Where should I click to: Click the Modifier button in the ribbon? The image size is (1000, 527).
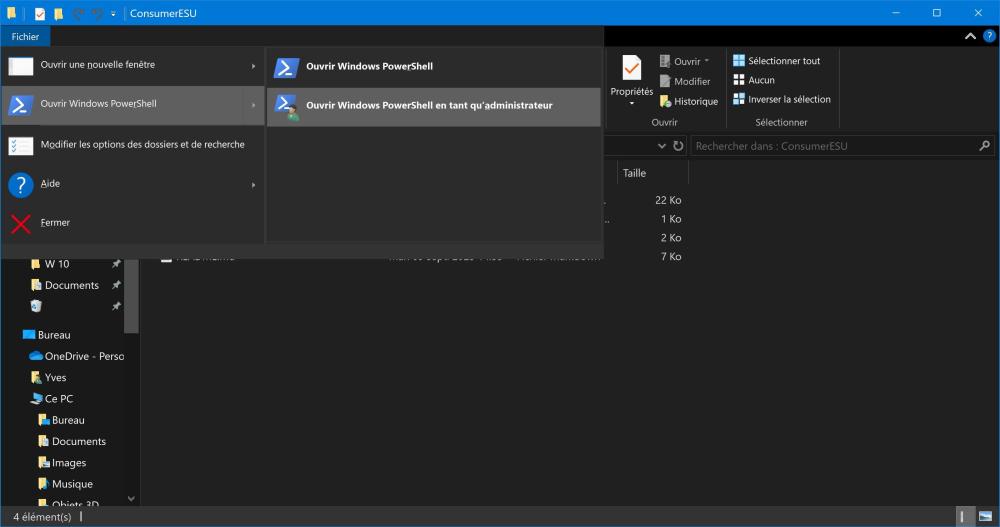(691, 81)
